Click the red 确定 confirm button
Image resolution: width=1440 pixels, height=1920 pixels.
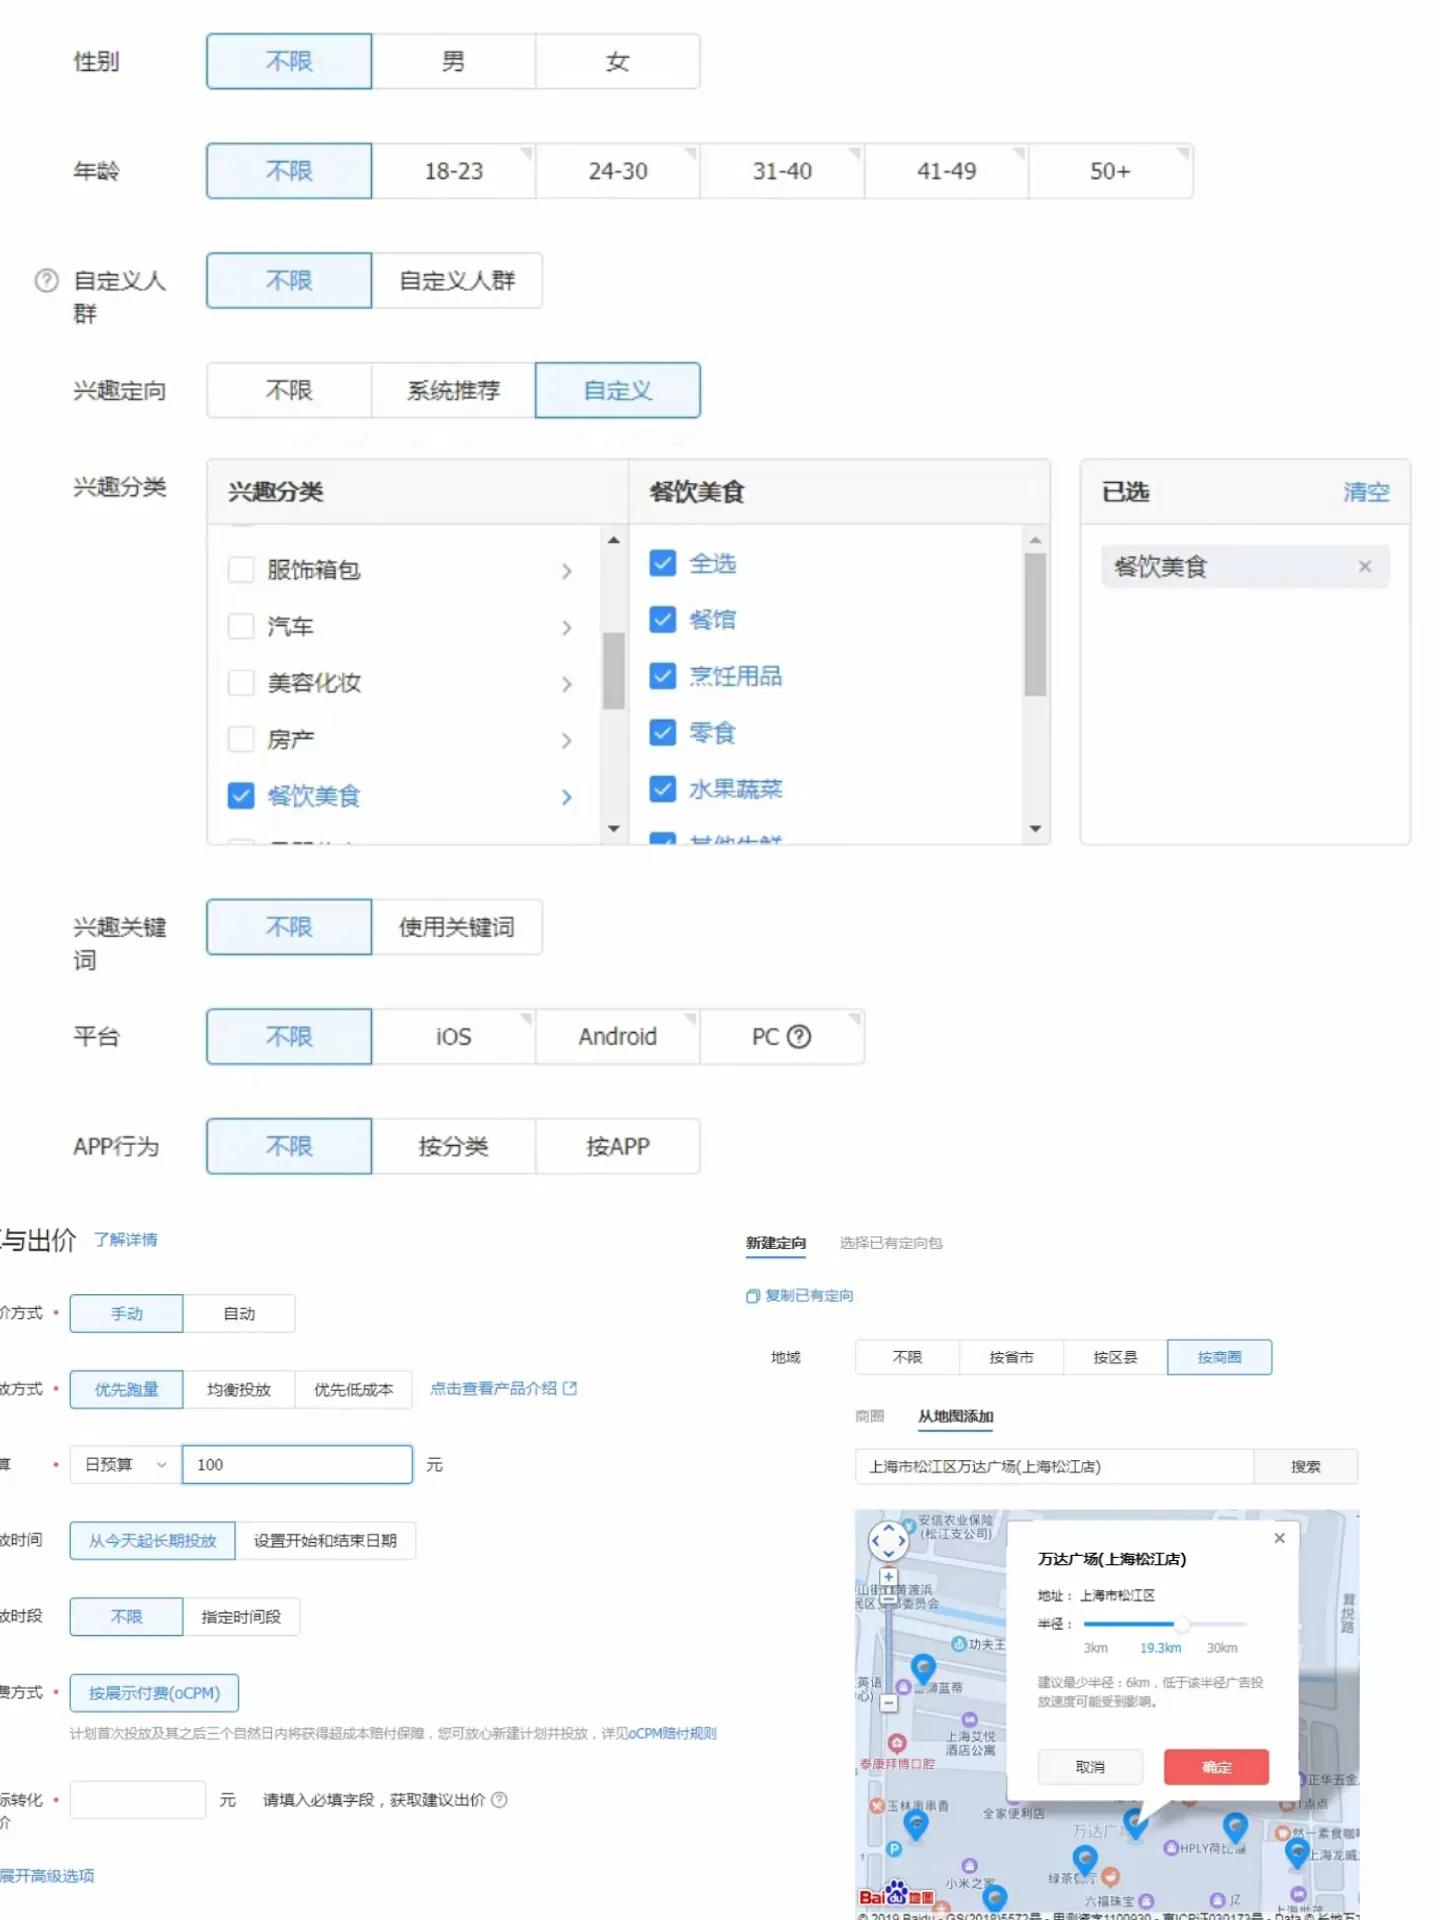[1217, 1767]
